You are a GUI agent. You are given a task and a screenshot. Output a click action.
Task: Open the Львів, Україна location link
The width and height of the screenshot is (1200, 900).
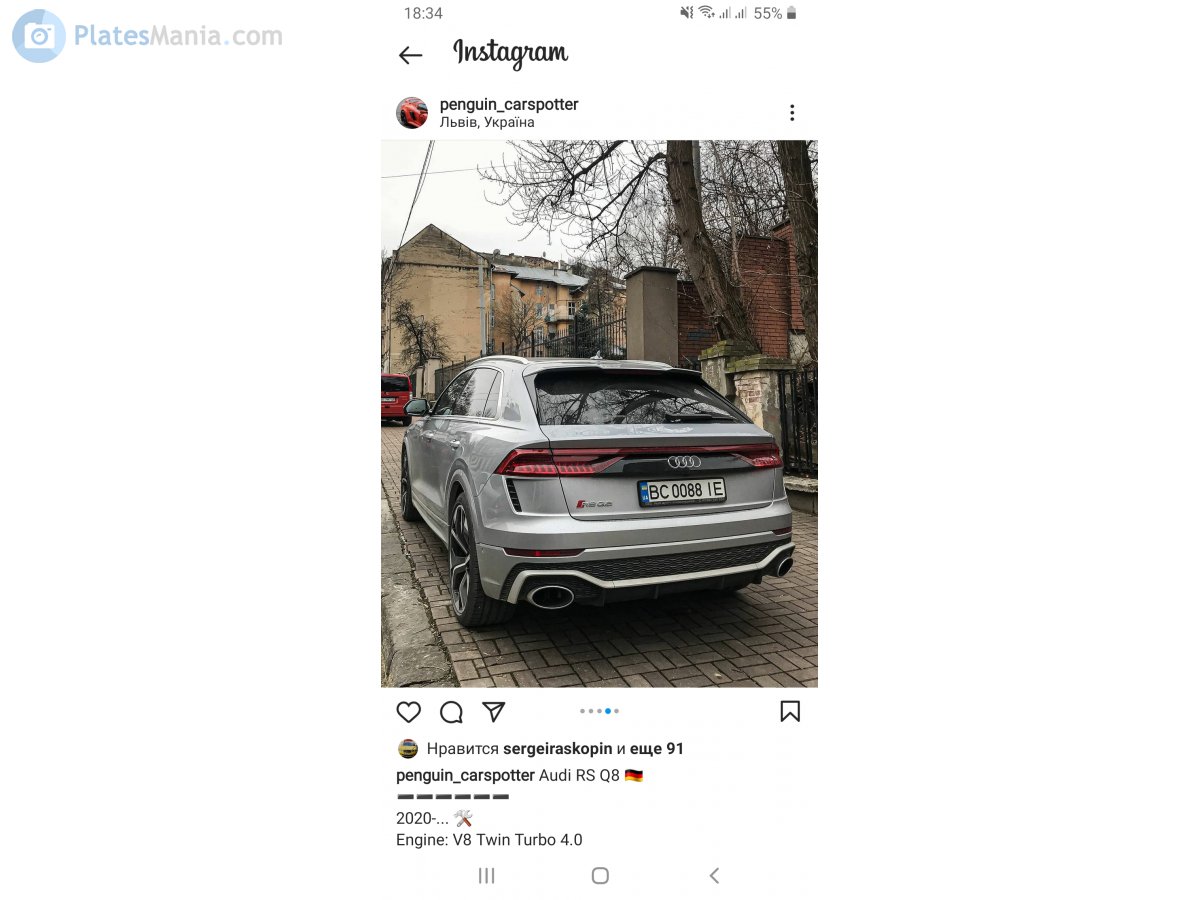click(x=487, y=122)
